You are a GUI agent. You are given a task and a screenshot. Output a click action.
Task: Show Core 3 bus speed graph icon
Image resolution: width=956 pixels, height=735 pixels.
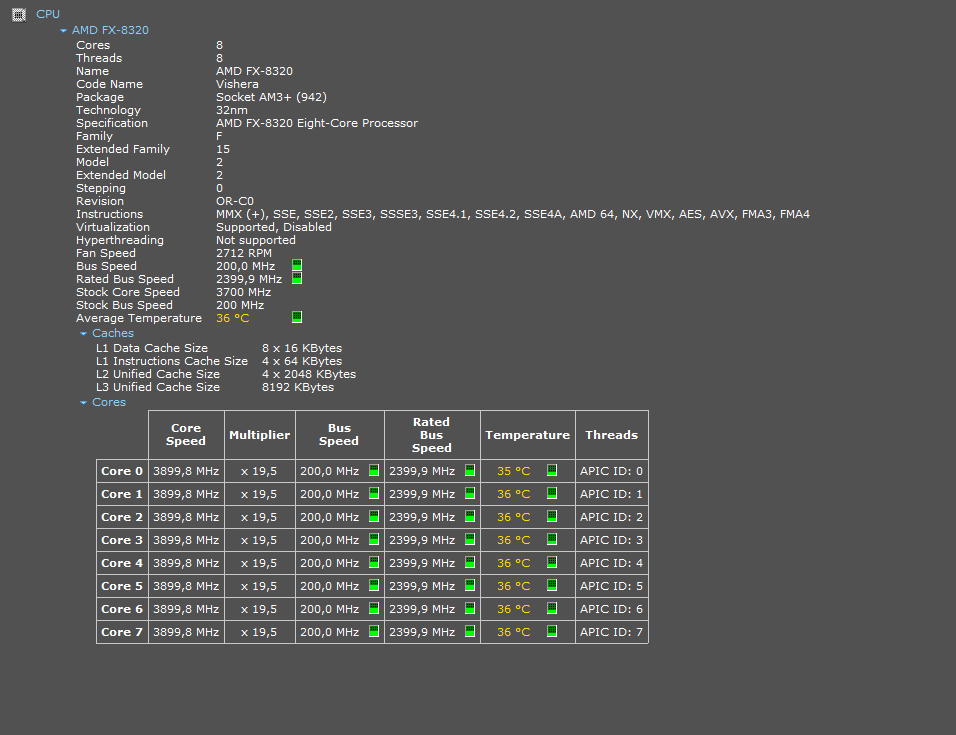click(374, 539)
